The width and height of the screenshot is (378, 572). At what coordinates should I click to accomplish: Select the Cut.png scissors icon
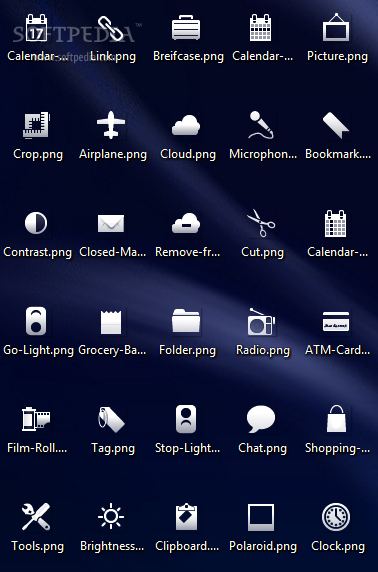coord(261,223)
